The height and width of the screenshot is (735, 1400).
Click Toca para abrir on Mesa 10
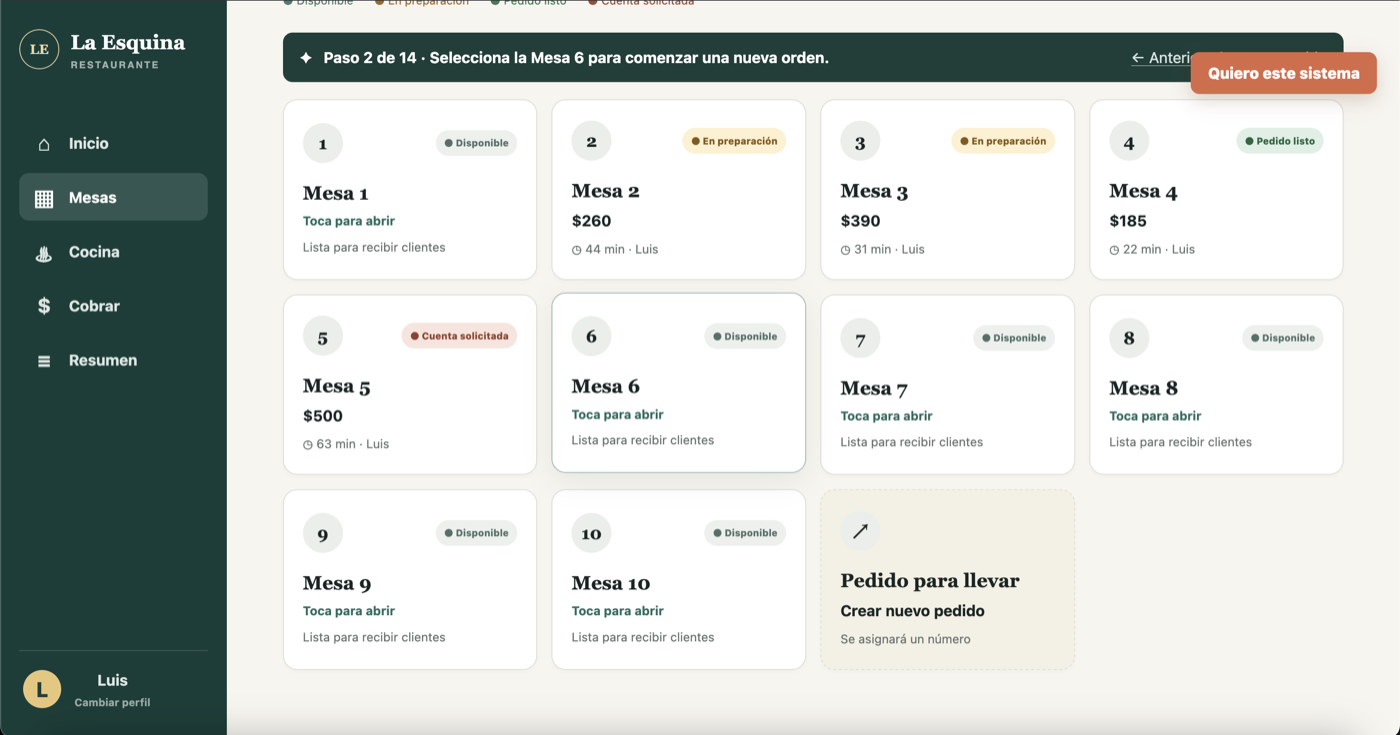coord(617,611)
